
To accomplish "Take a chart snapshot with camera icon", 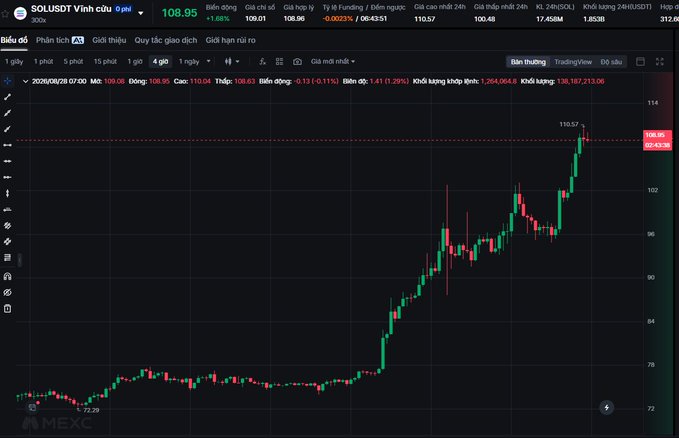I will tap(297, 62).
